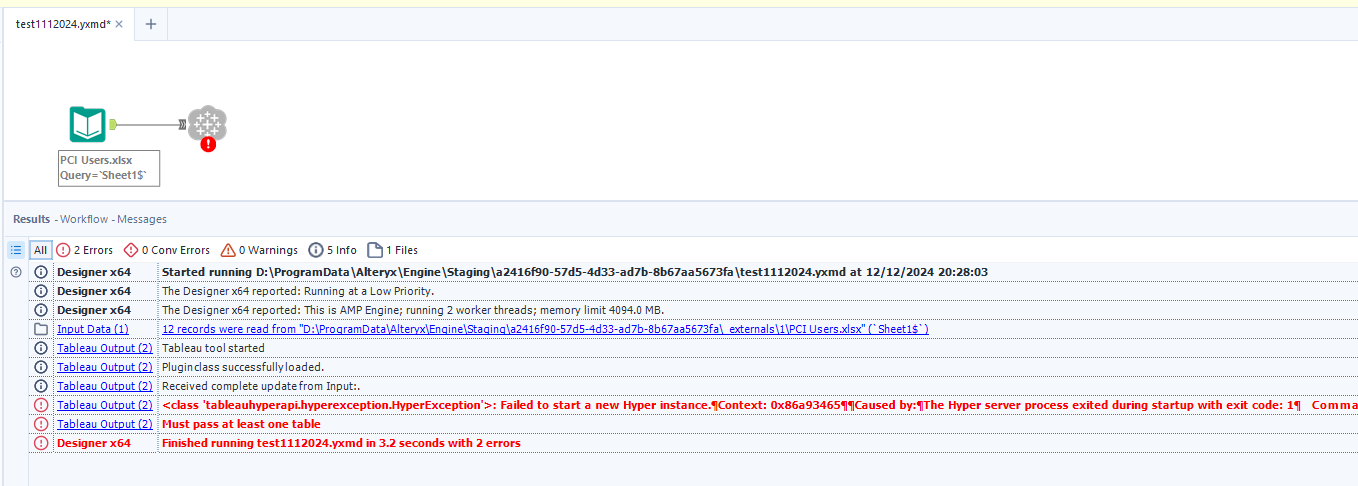1358x486 pixels.
Task: Click the help question mark icon in Results
Action: [x=15, y=272]
